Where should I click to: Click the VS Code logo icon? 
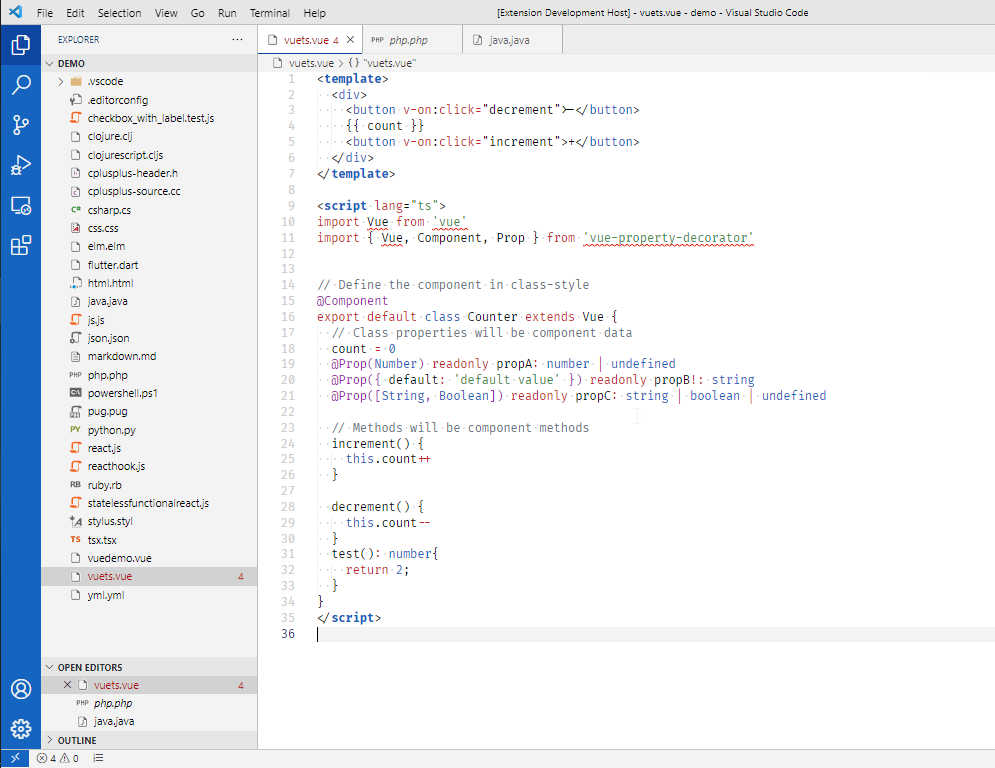click(16, 12)
